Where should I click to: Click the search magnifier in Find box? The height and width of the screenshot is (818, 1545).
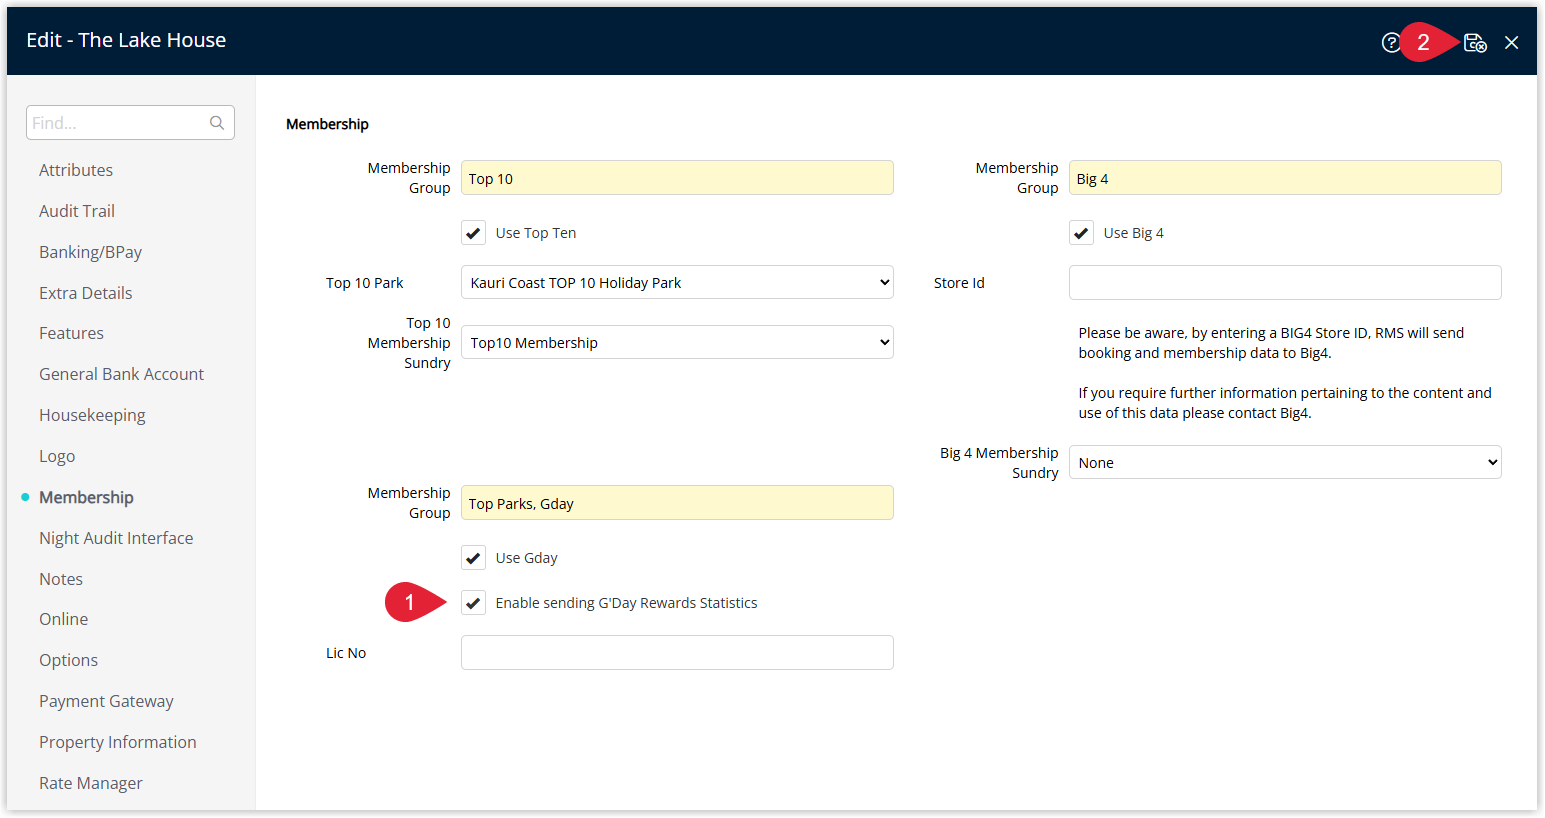(x=217, y=123)
